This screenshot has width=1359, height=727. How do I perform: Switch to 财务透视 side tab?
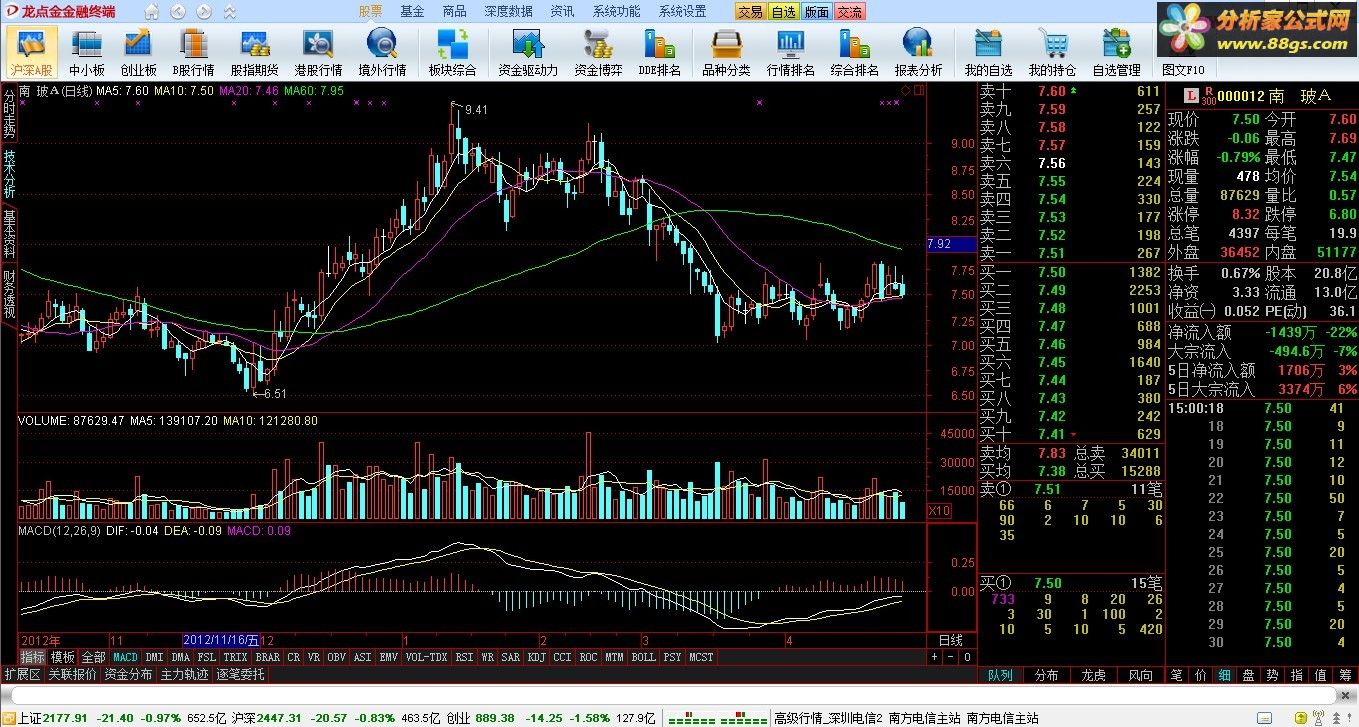(x=9, y=294)
